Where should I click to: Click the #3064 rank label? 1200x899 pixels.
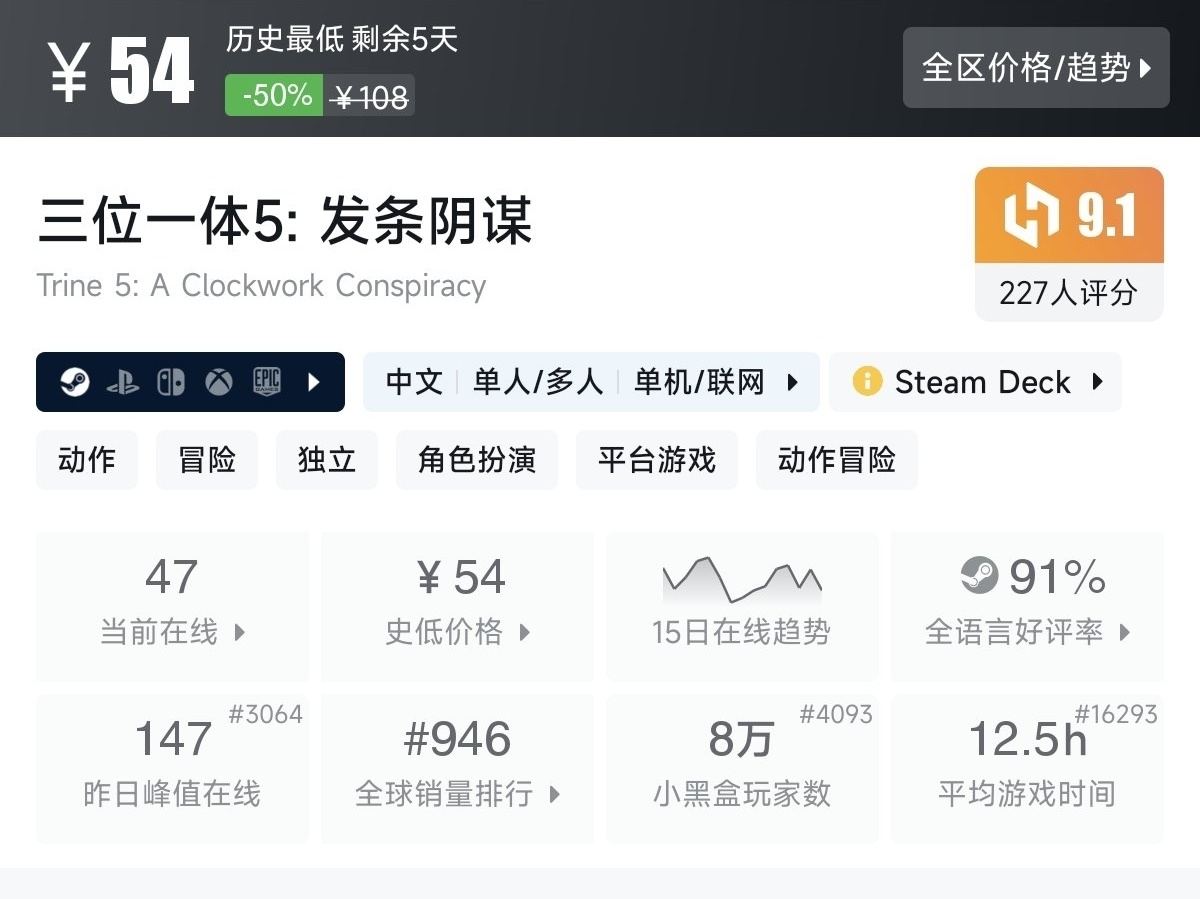pos(265,714)
